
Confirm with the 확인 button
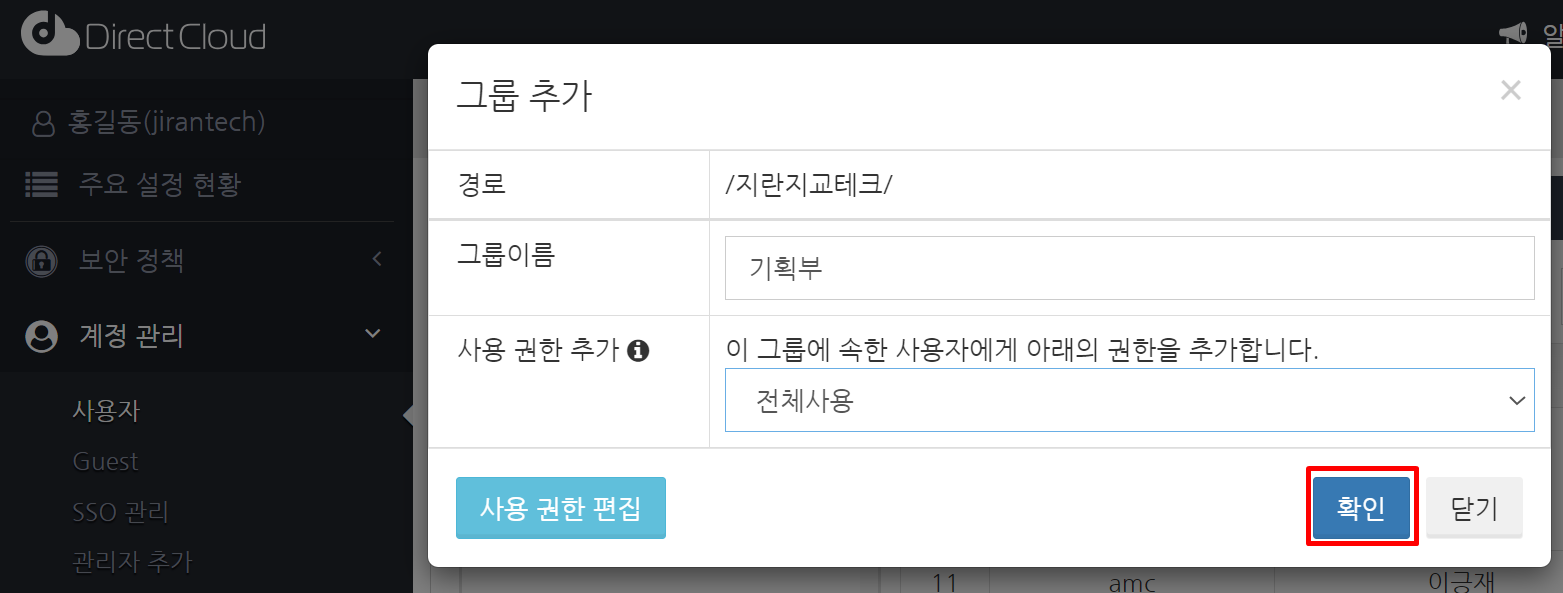tap(1361, 508)
